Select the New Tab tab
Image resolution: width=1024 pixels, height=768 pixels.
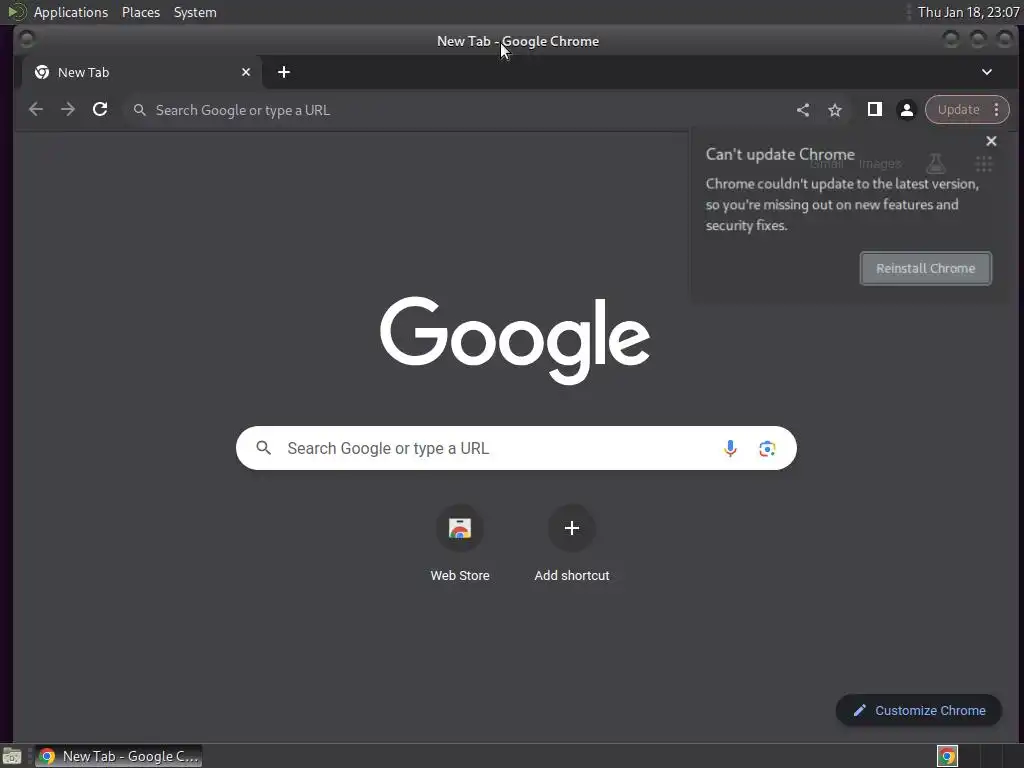click(142, 72)
